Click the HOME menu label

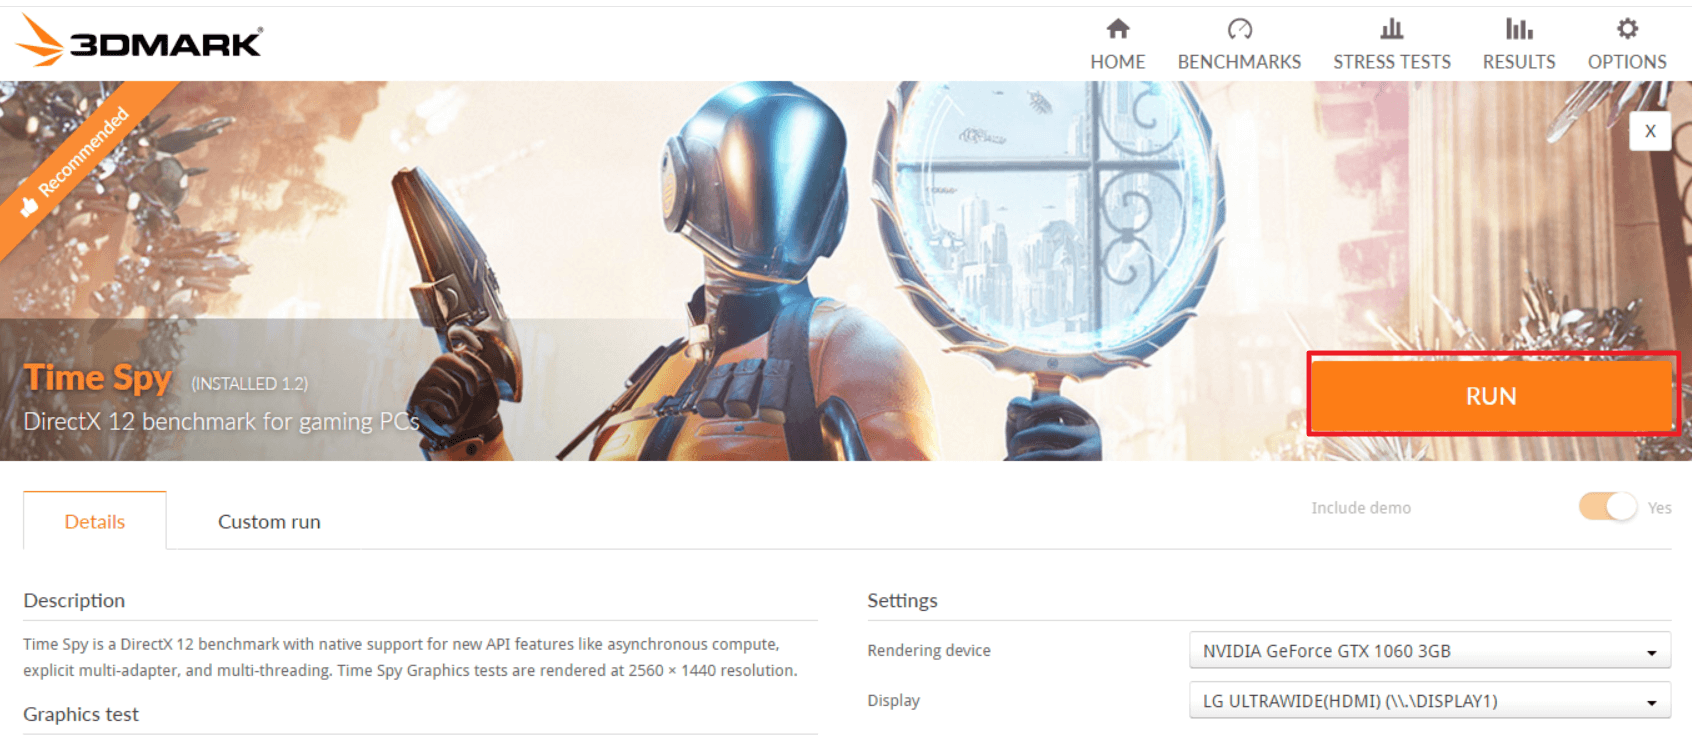click(x=1118, y=62)
